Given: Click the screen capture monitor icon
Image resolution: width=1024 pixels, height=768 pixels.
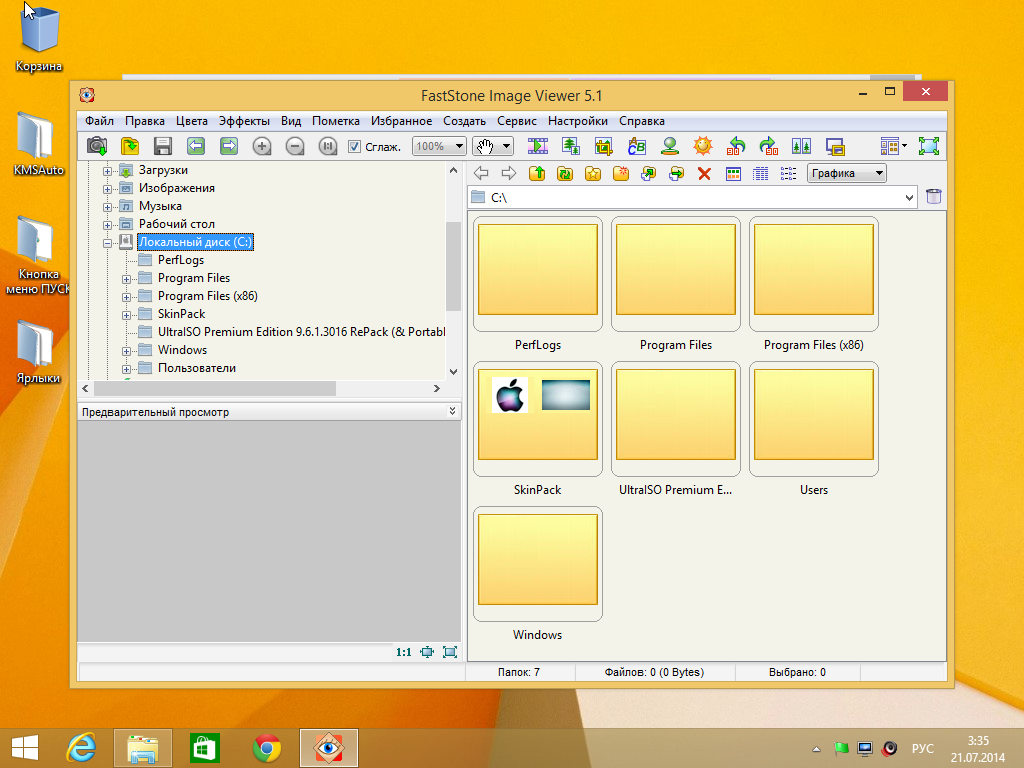Looking at the screenshot, I should click(835, 146).
